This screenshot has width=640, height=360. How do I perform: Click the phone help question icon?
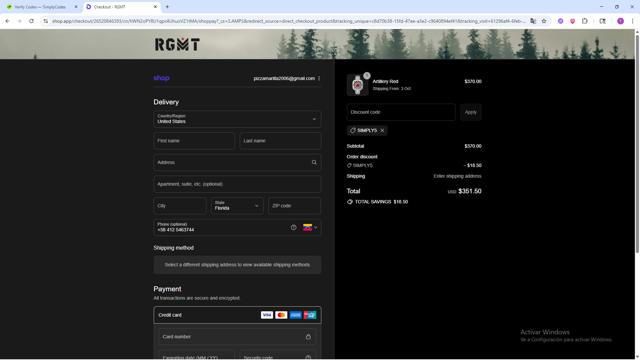[x=293, y=227]
